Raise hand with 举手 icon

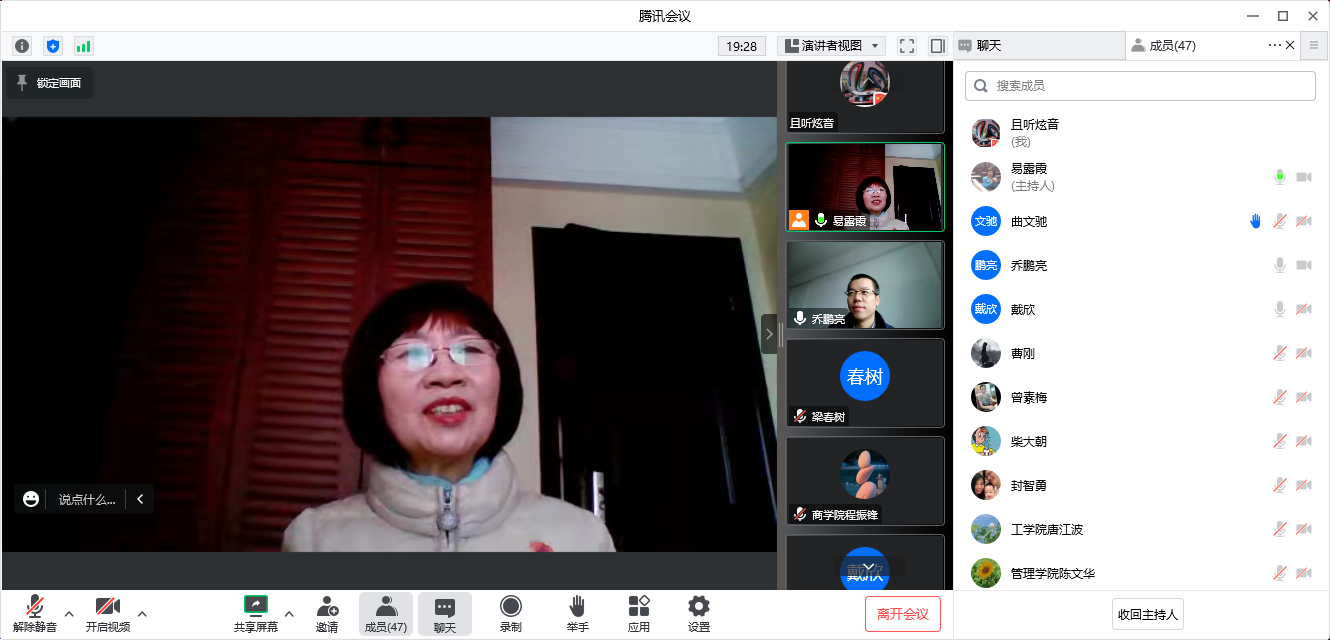coord(577,613)
